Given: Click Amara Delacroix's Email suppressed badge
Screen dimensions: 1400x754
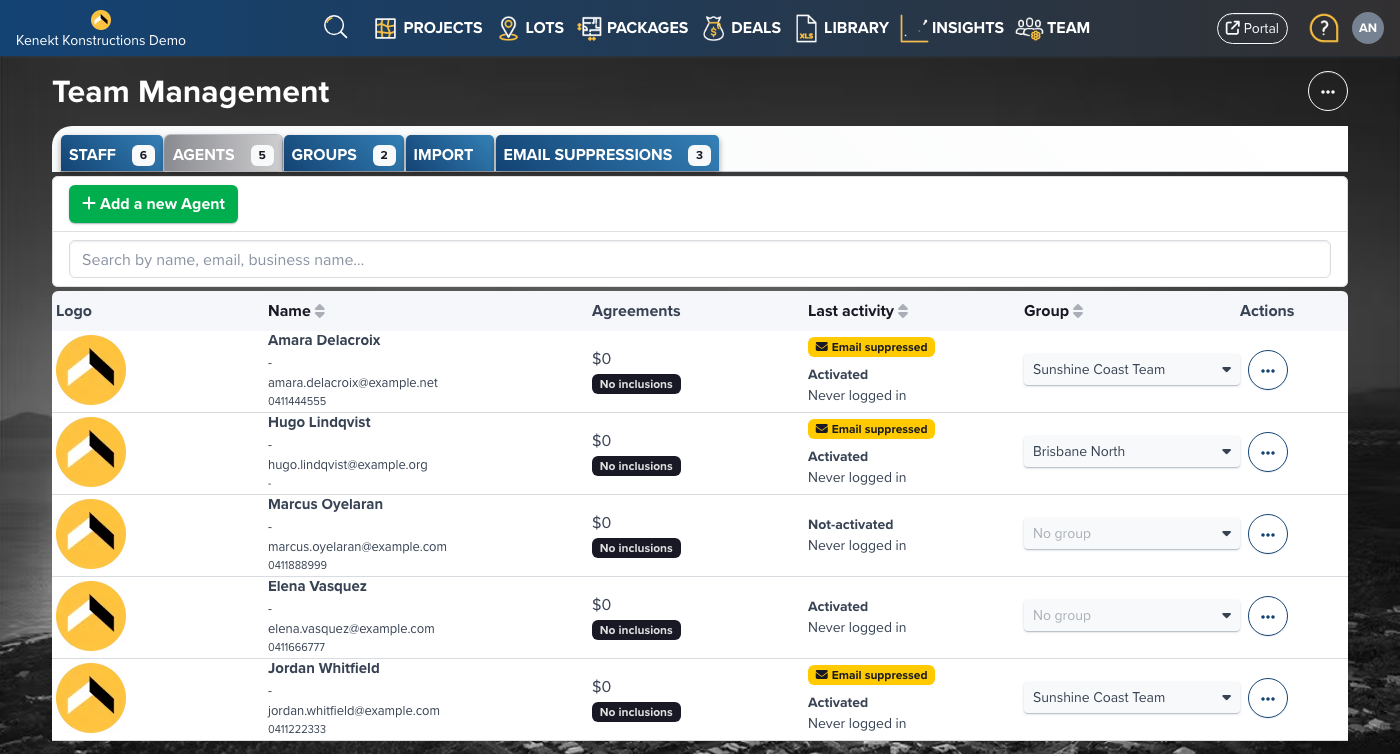Looking at the screenshot, I should [871, 347].
